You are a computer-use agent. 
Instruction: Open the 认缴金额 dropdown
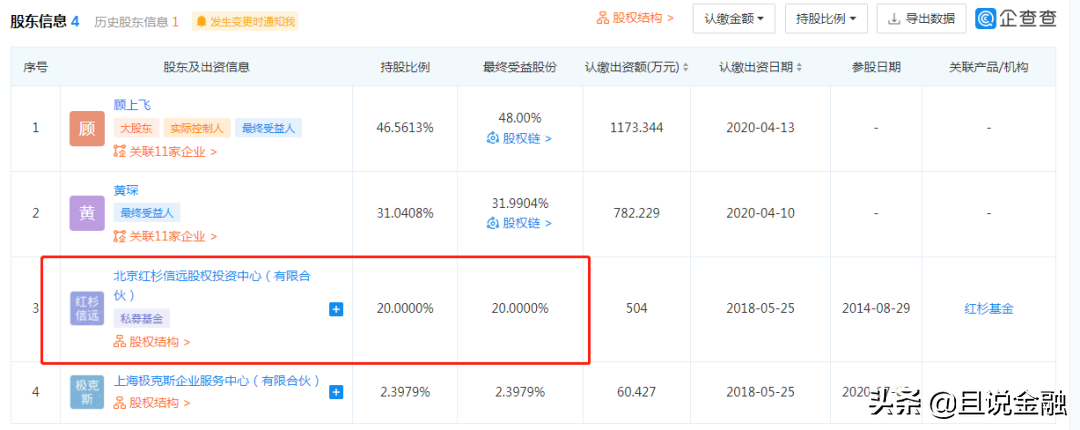tap(734, 19)
